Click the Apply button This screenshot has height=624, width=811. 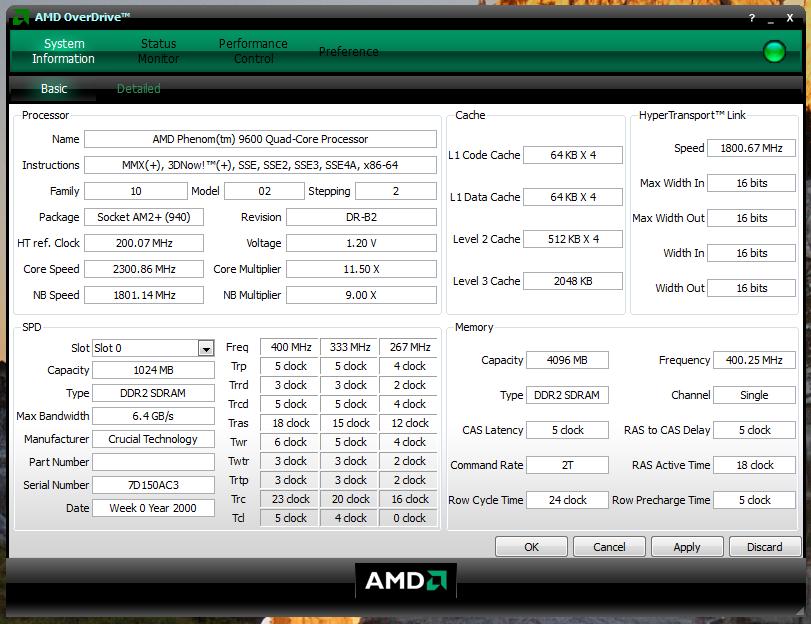coord(687,547)
